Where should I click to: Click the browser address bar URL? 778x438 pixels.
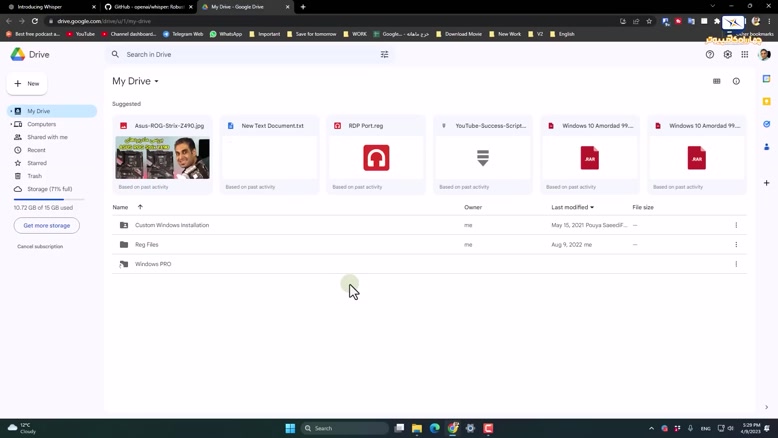click(104, 21)
